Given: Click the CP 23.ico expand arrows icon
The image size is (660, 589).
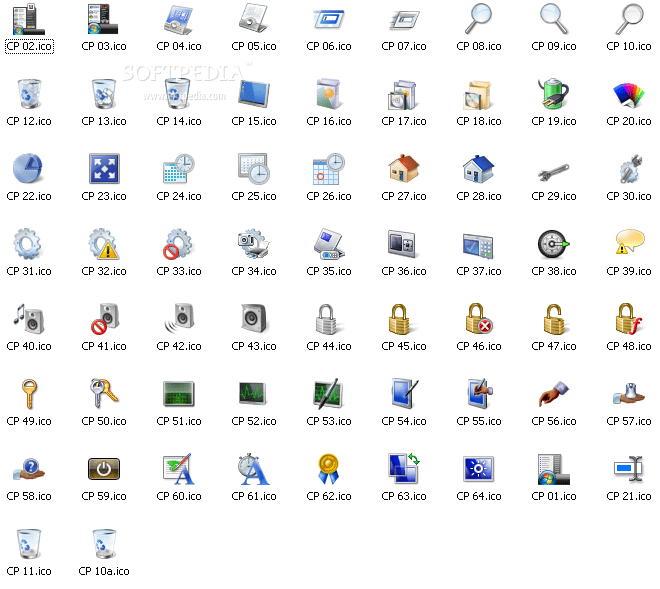Looking at the screenshot, I should pyautogui.click(x=104, y=169).
